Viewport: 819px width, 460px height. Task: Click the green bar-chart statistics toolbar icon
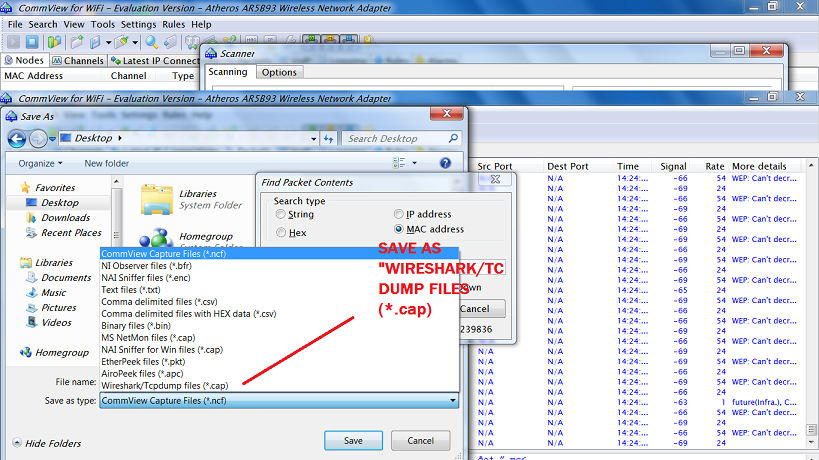click(x=54, y=42)
